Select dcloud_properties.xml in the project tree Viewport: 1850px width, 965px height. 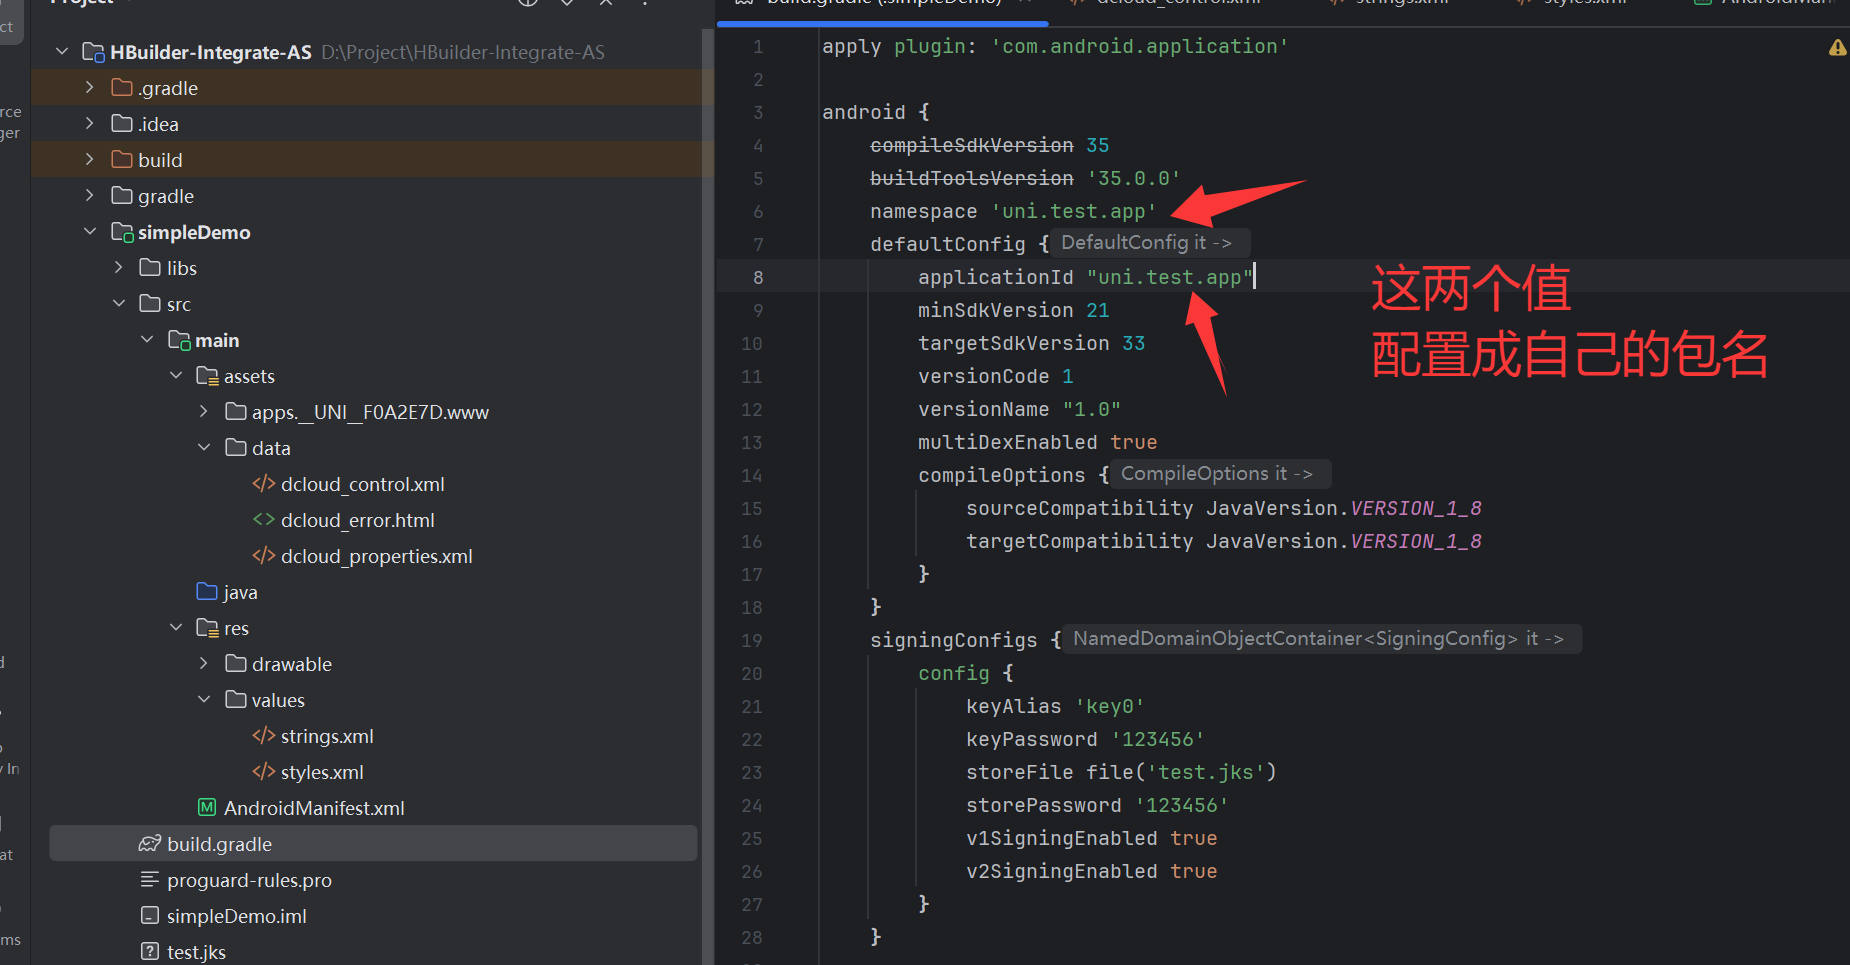point(377,556)
